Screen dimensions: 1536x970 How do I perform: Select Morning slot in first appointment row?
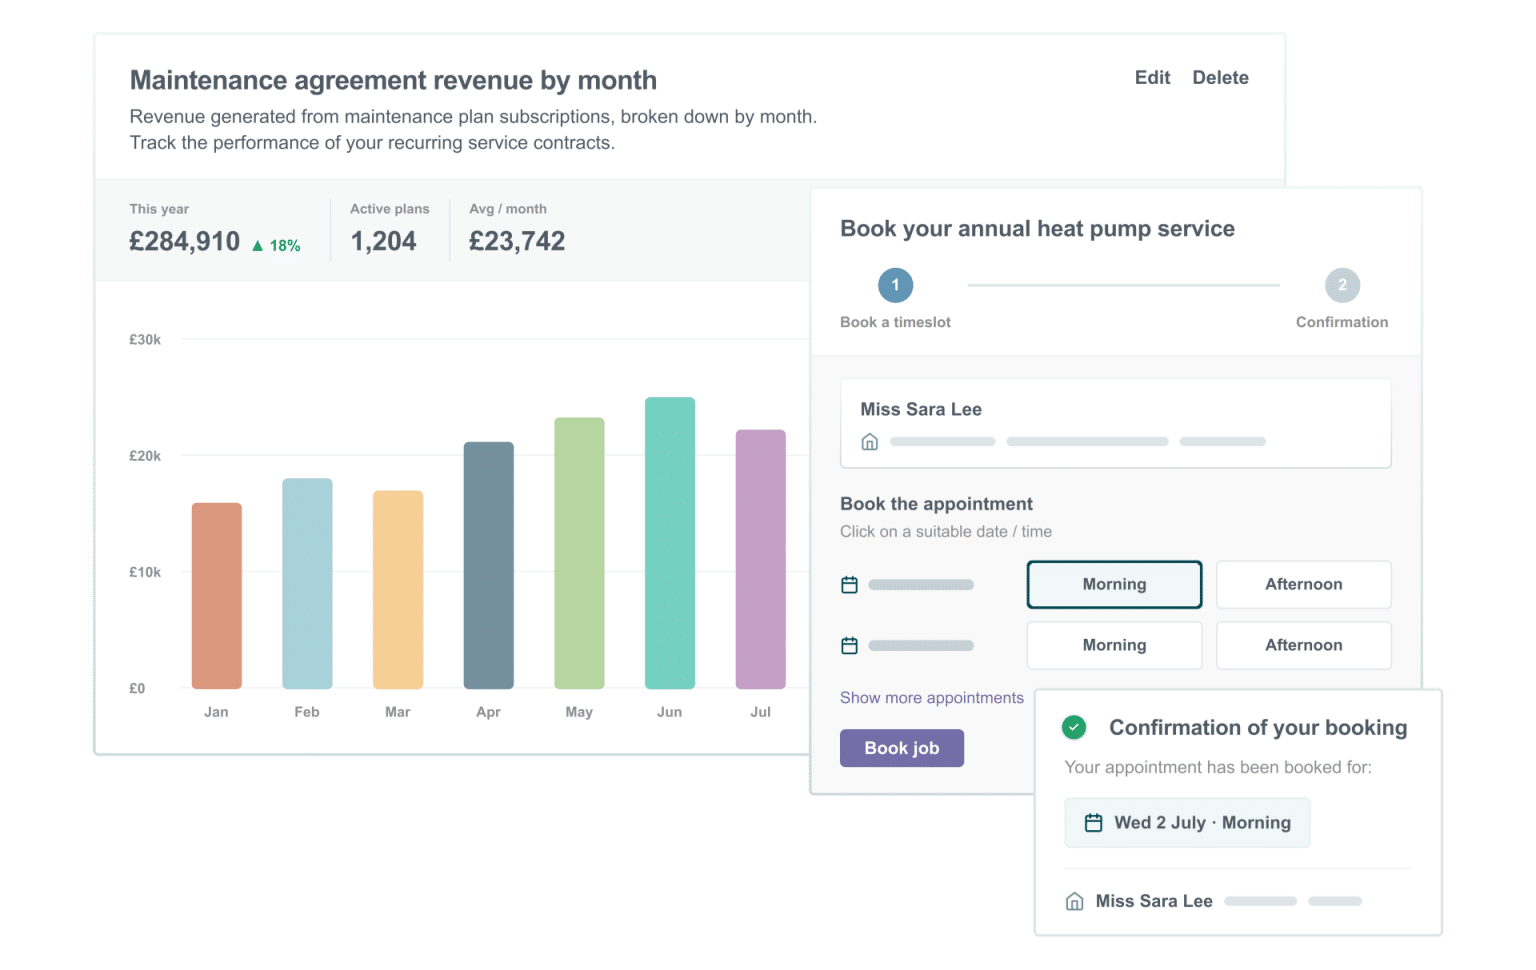pyautogui.click(x=1114, y=584)
